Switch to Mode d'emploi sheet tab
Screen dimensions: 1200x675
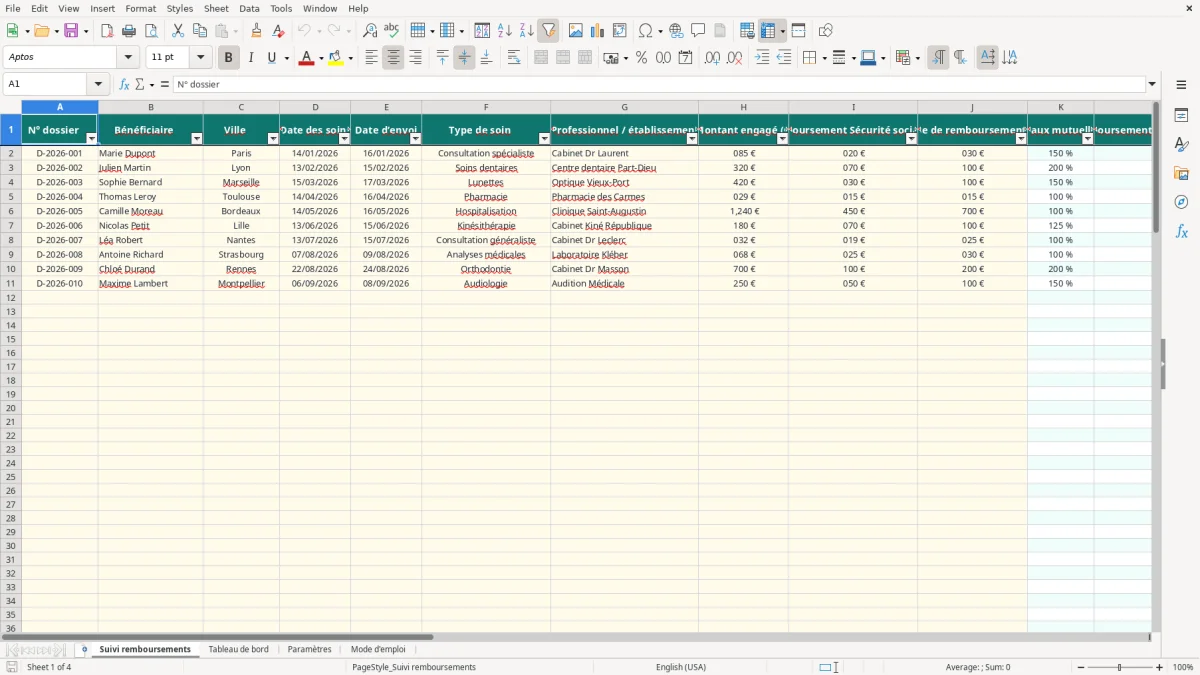tap(378, 649)
